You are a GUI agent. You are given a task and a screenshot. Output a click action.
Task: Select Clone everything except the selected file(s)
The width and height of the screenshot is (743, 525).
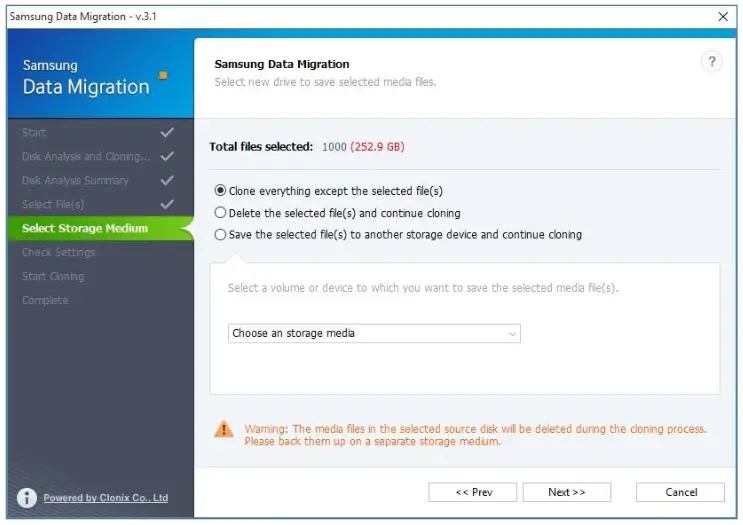click(x=329, y=191)
